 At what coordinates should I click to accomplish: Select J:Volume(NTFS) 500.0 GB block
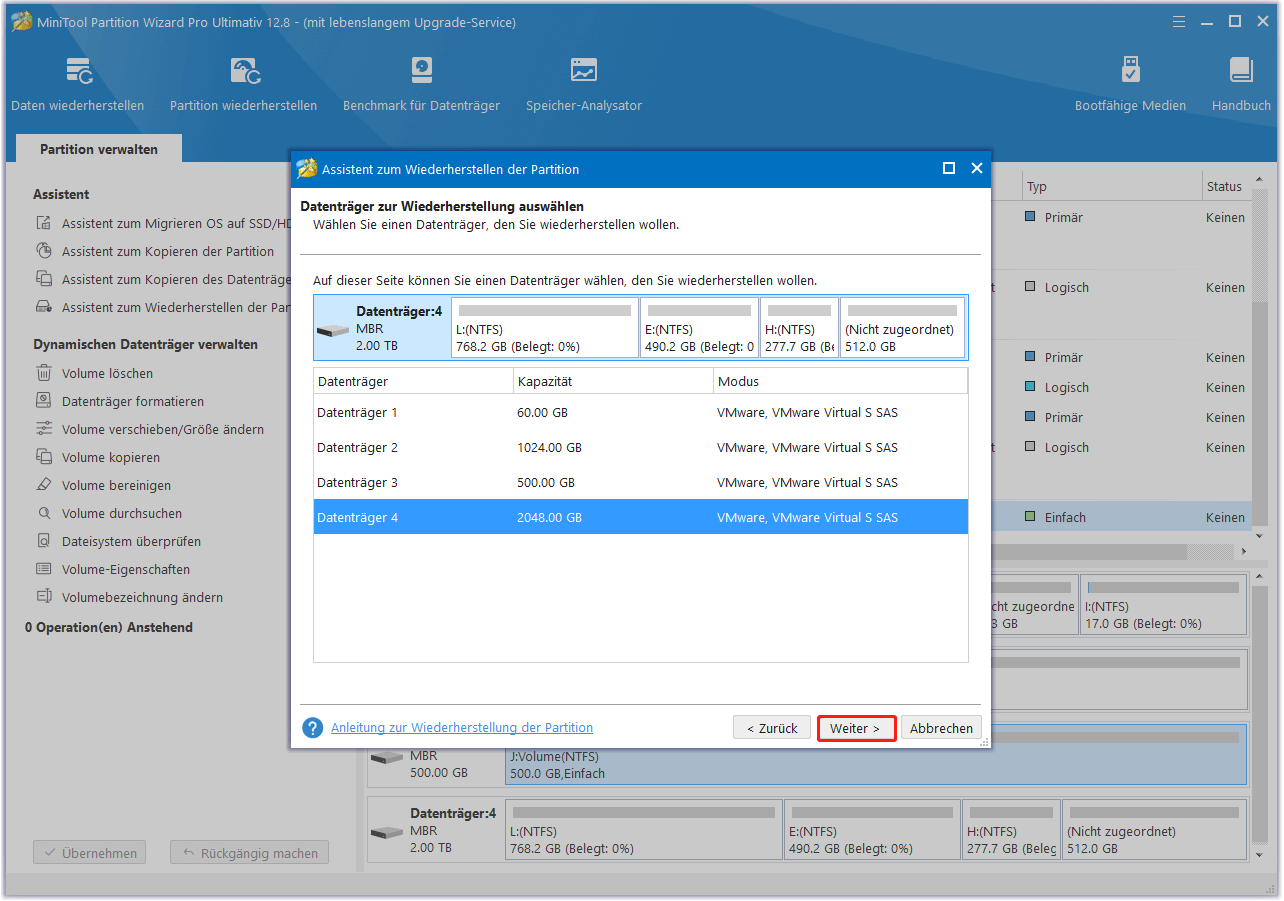point(876,755)
